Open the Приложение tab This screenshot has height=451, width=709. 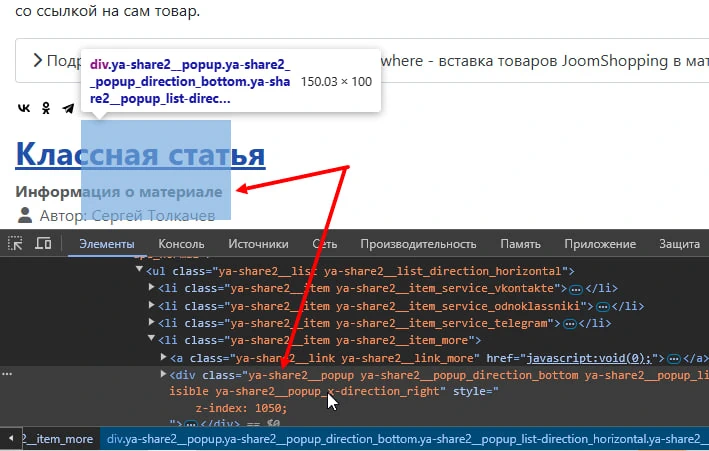[600, 244]
